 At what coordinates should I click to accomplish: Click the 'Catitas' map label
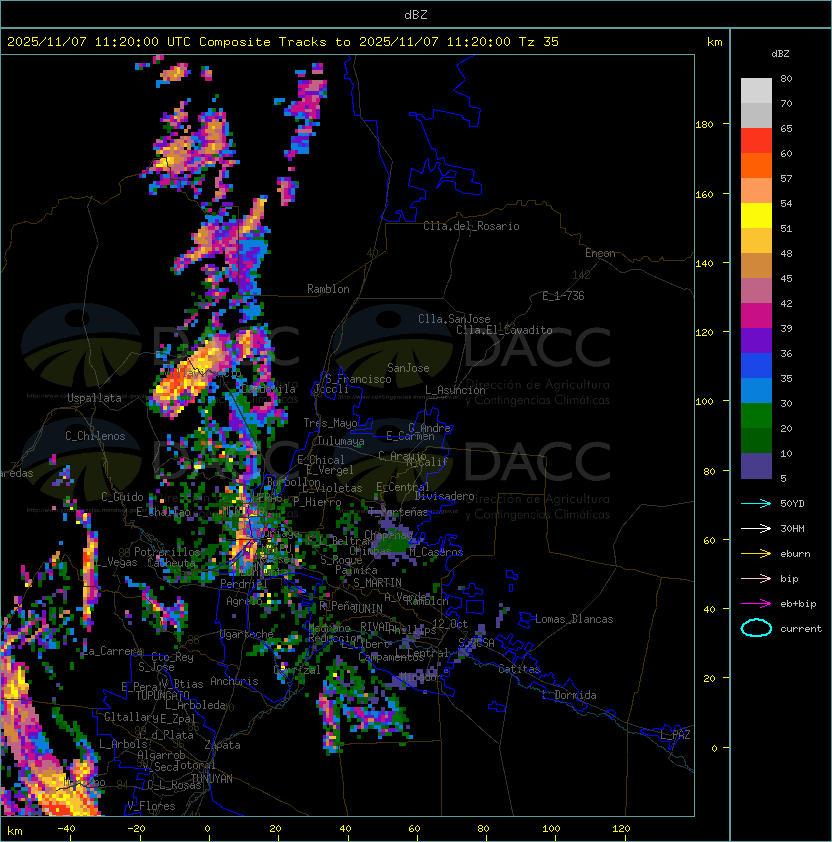click(519, 670)
